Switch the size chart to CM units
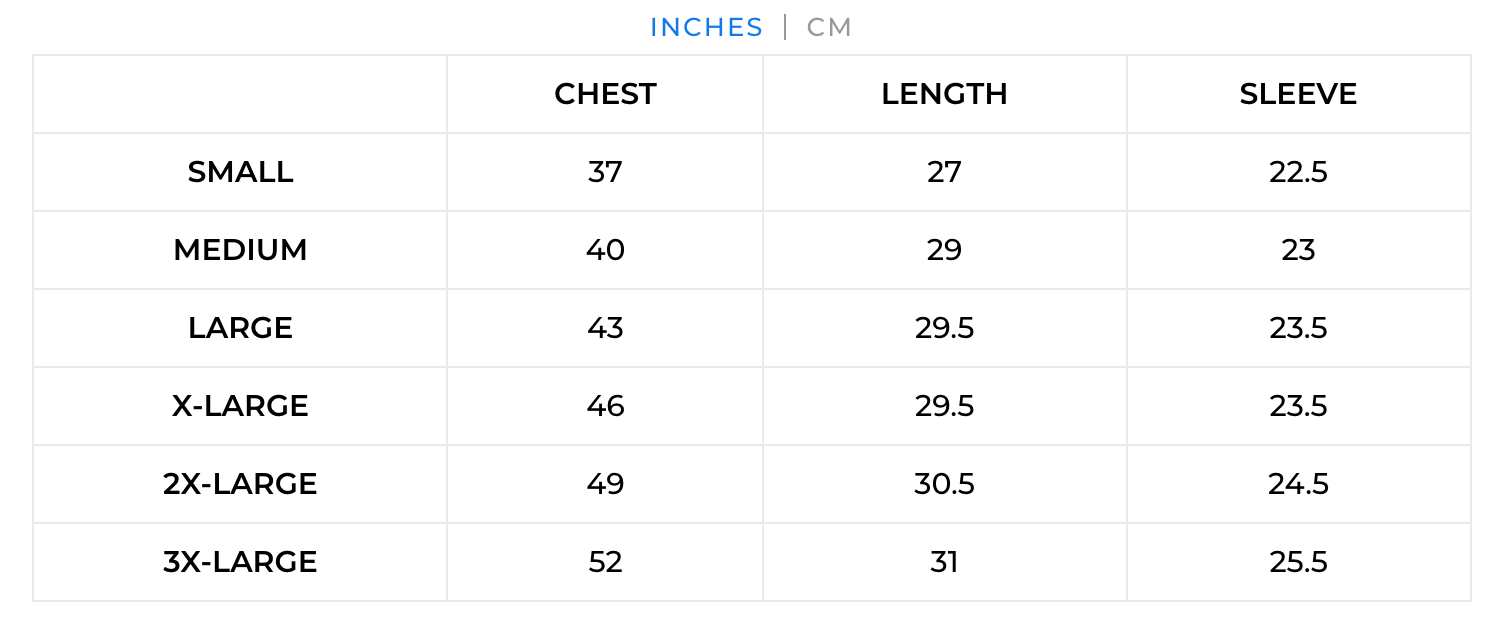This screenshot has width=1496, height=628. pos(829,27)
